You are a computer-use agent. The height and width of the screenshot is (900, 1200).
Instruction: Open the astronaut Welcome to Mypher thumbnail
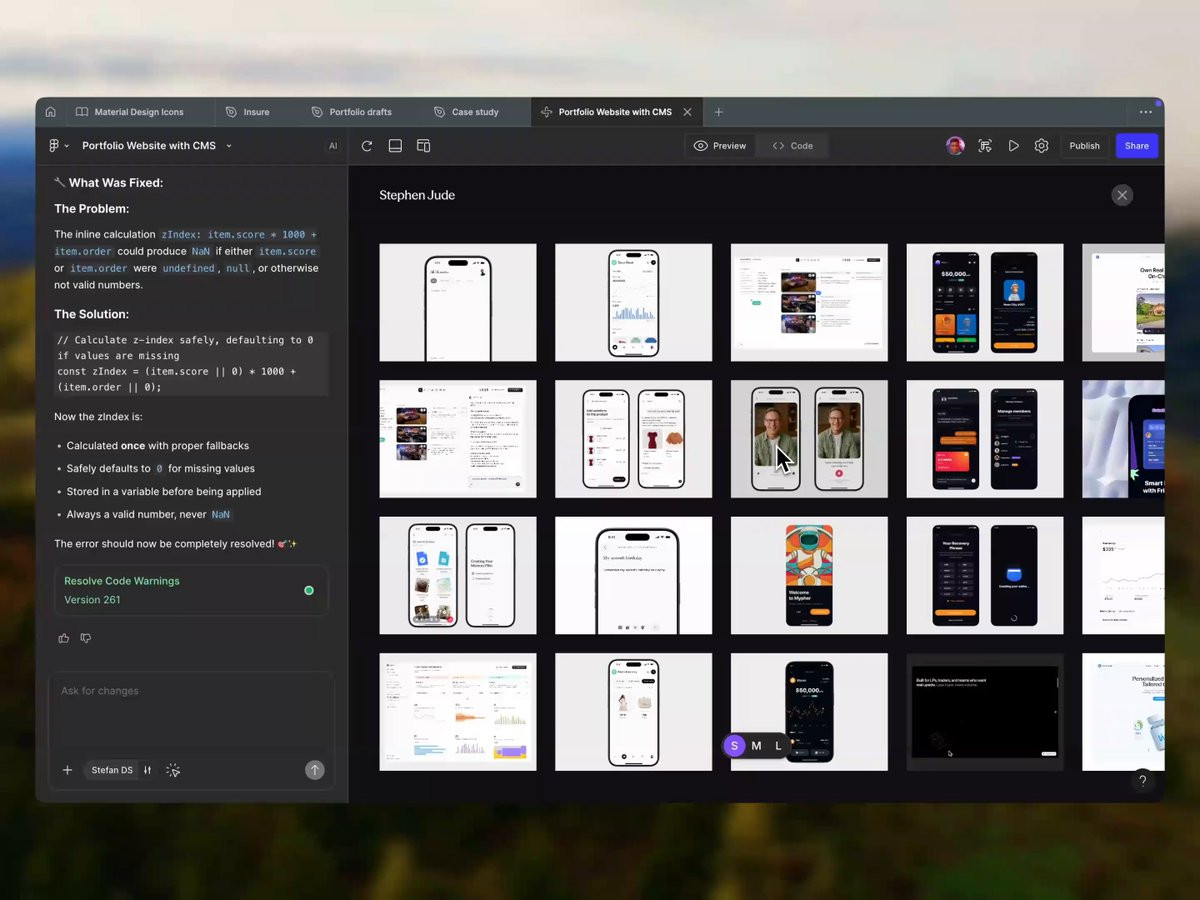click(809, 575)
